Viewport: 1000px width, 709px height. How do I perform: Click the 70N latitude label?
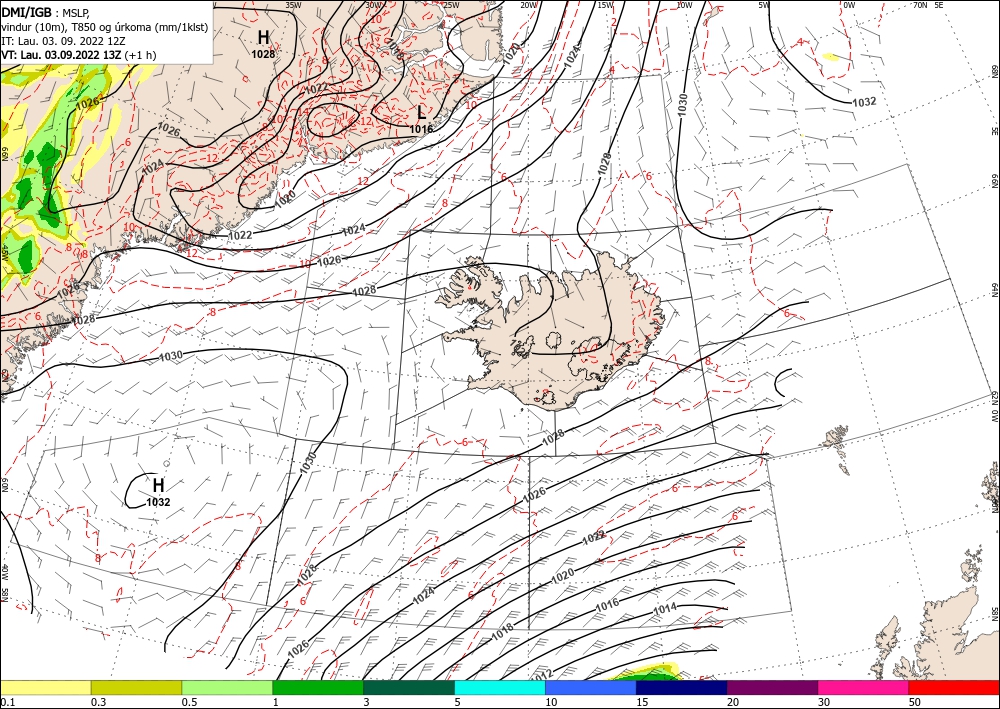[920, 4]
